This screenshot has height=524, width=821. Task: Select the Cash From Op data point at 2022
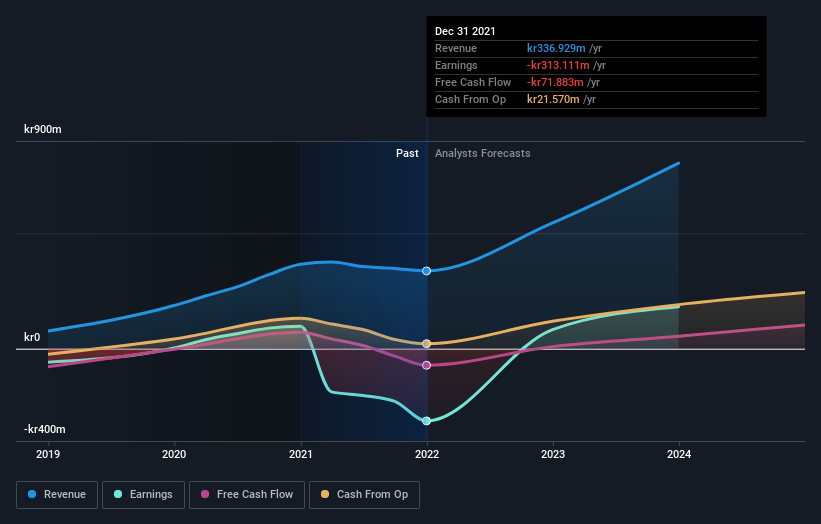(427, 344)
